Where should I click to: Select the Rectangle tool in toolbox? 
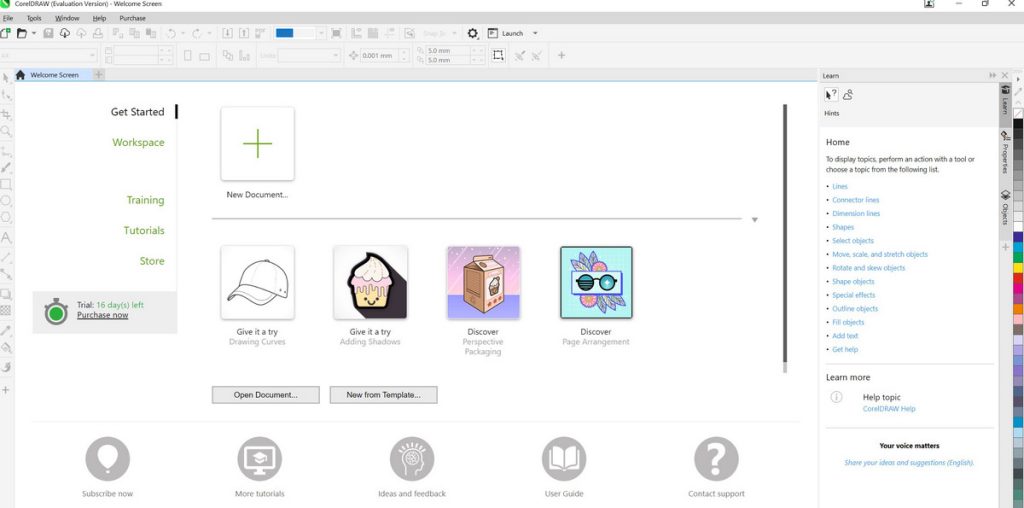6,185
